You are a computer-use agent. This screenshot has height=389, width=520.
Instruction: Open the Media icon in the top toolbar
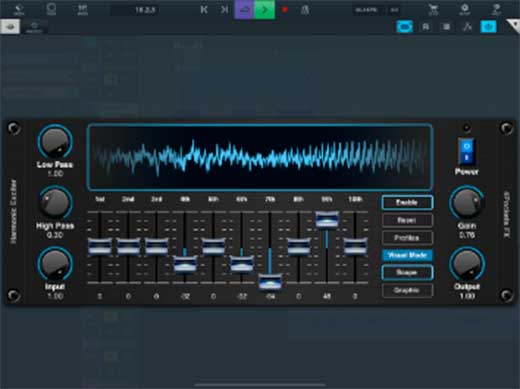[19, 9]
